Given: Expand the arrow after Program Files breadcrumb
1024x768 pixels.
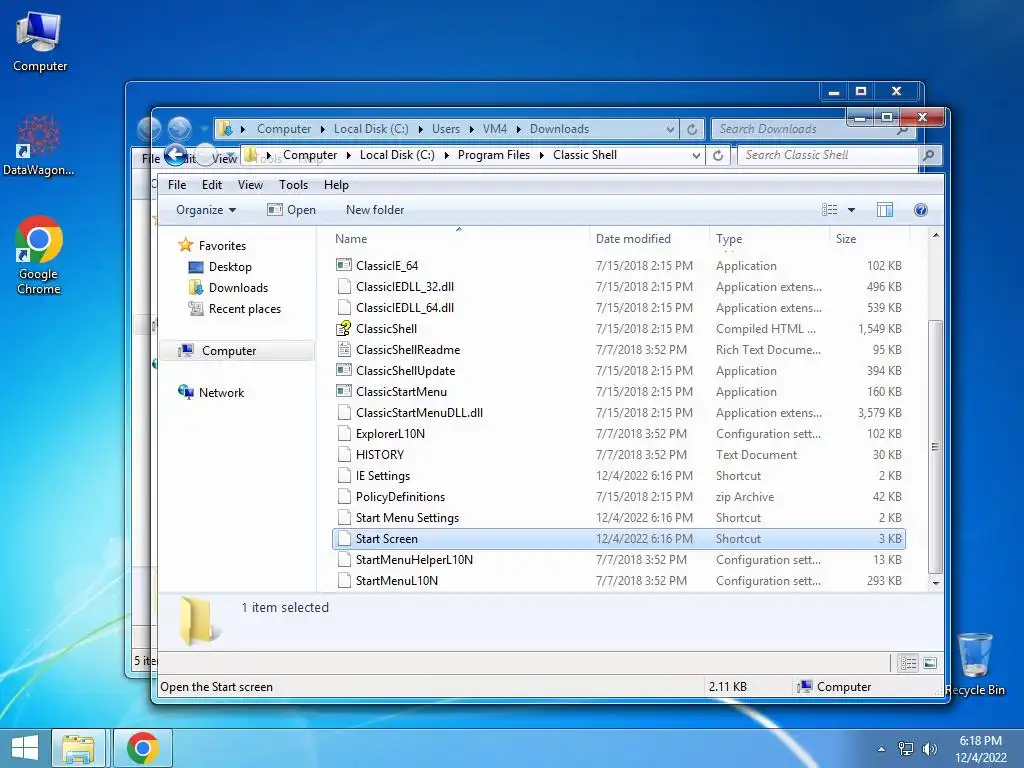Looking at the screenshot, I should 541,155.
